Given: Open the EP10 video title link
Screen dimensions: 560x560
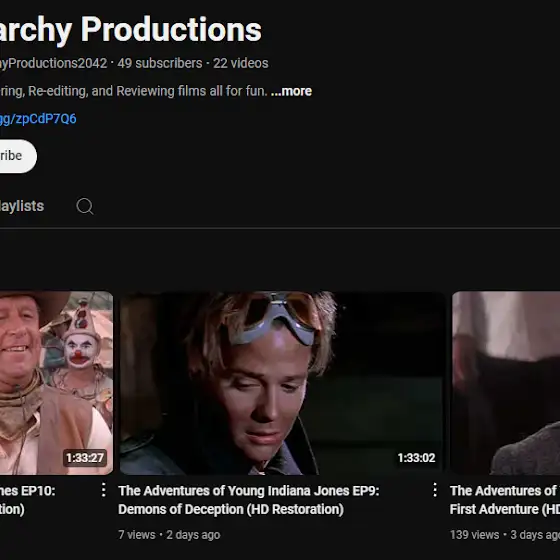Looking at the screenshot, I should (x=28, y=500).
